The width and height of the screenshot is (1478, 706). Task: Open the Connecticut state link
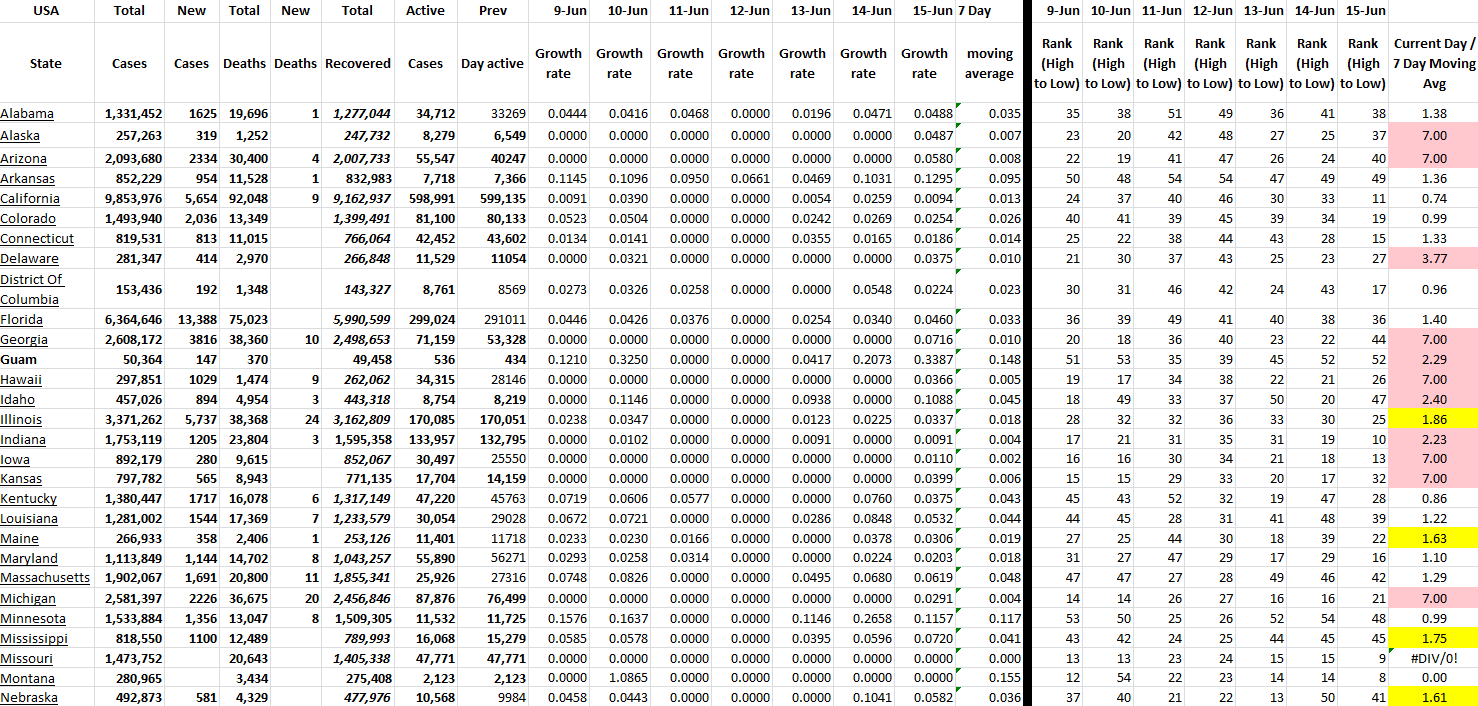(x=37, y=239)
